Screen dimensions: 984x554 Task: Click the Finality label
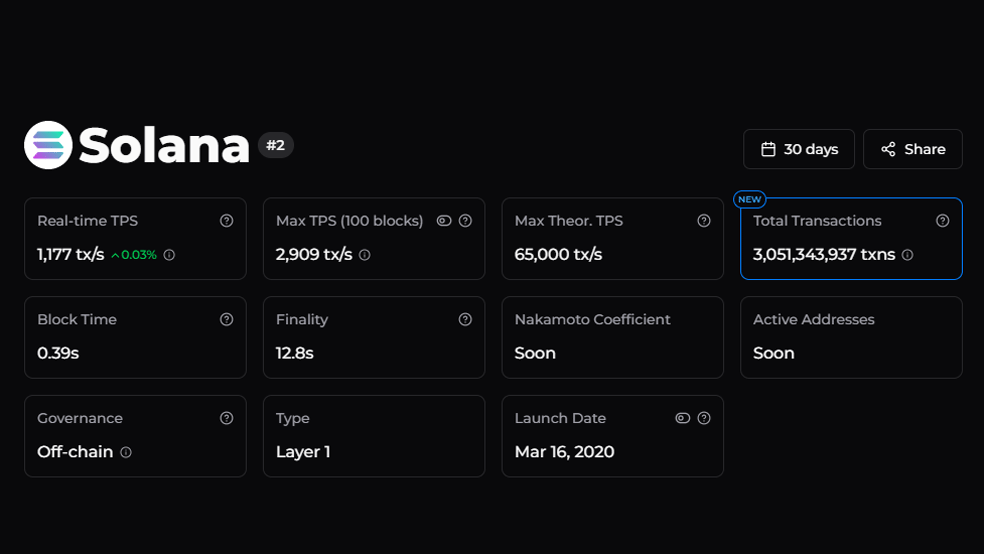(x=302, y=319)
